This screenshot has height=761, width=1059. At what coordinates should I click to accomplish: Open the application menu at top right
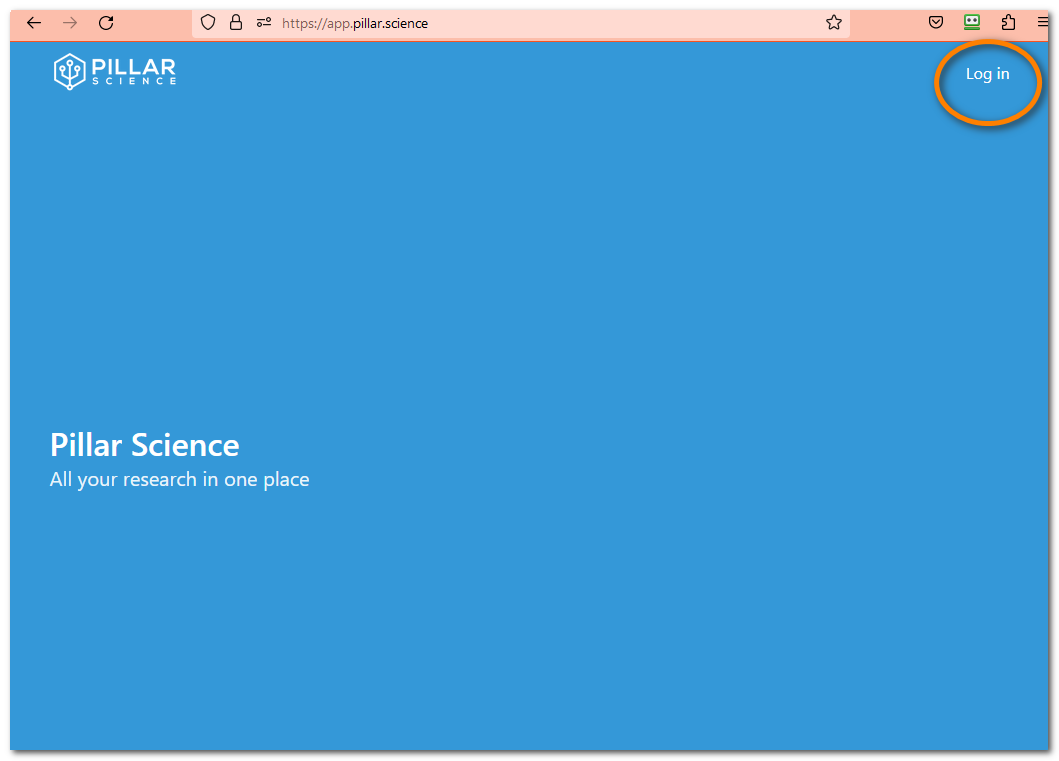(1041, 22)
